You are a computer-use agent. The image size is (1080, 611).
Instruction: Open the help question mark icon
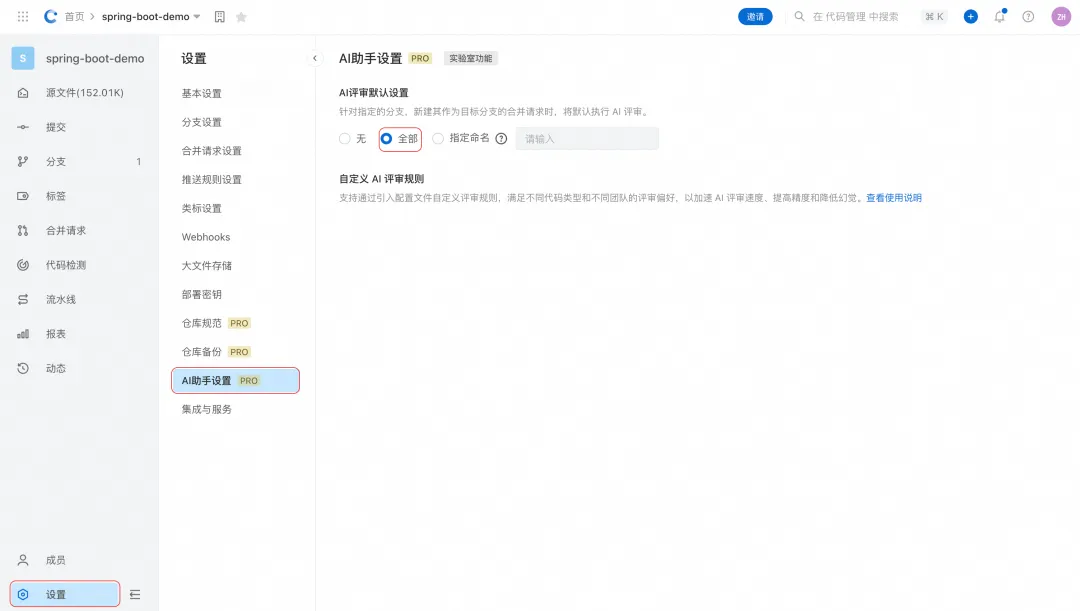pos(1028,17)
